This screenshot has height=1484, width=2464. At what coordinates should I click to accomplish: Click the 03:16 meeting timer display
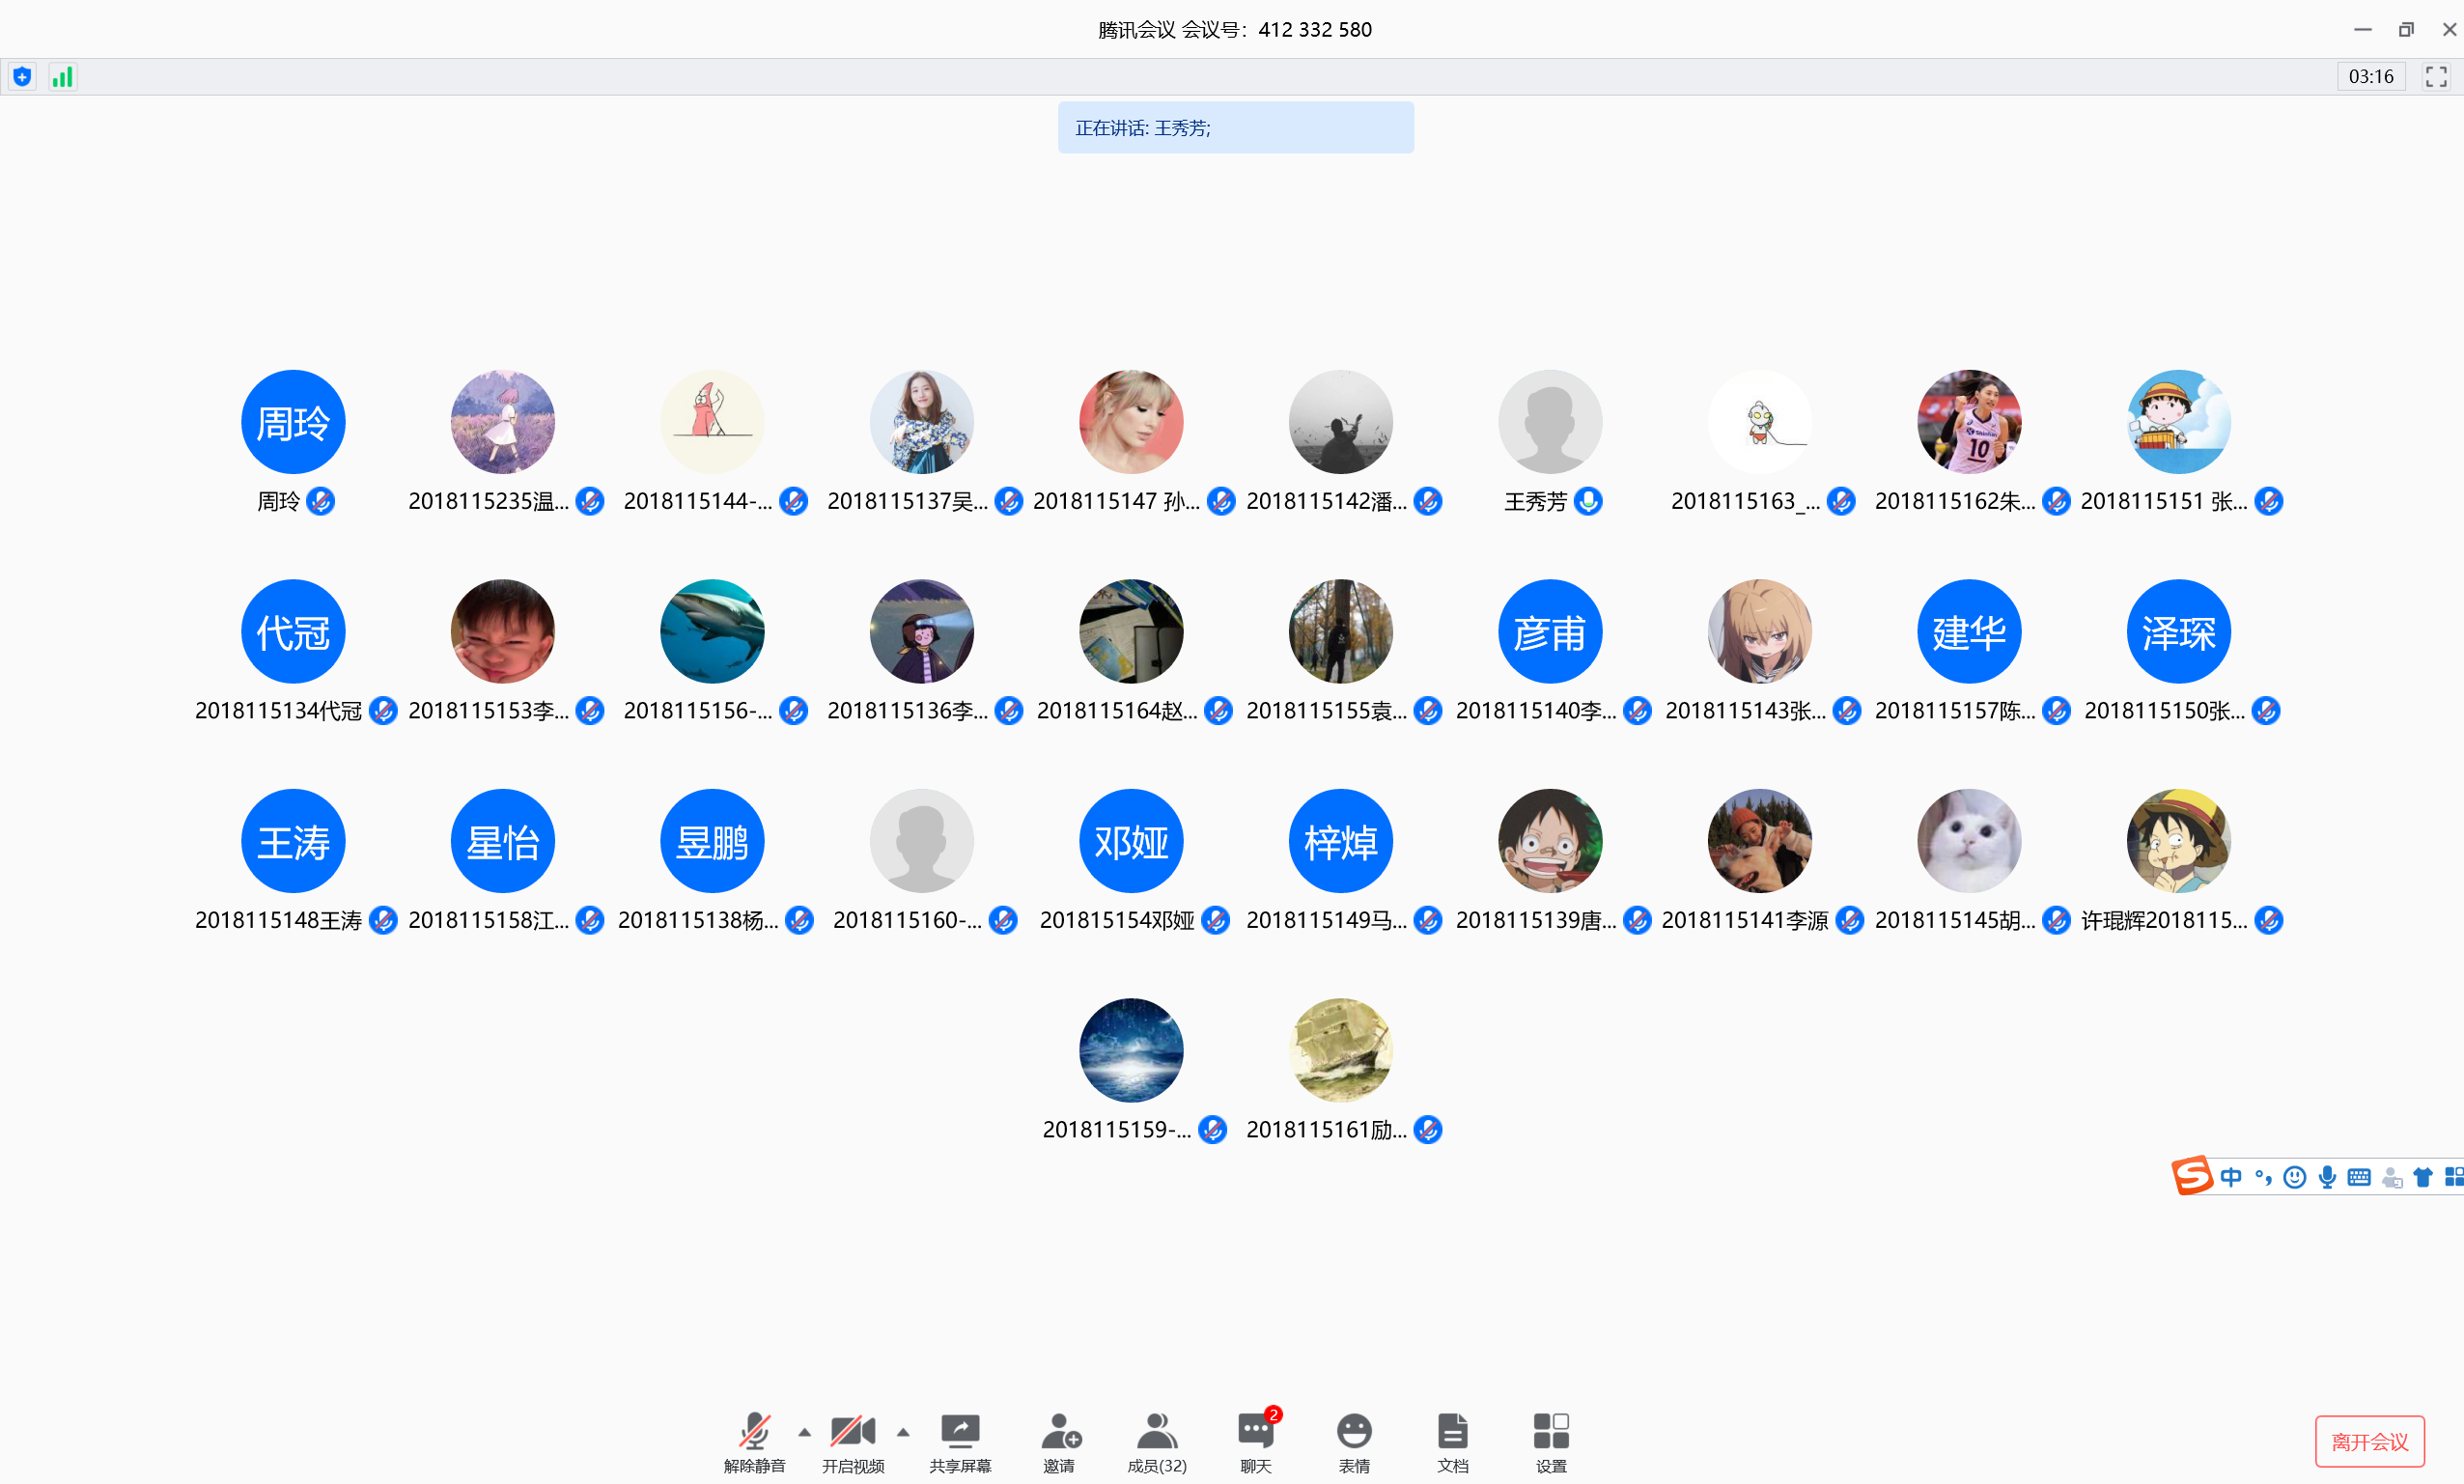click(x=2370, y=77)
